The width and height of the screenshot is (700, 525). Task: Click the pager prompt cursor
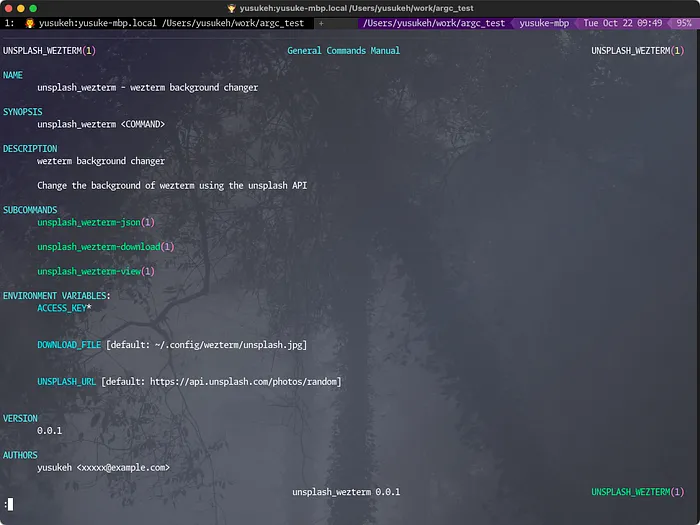pos(10,504)
